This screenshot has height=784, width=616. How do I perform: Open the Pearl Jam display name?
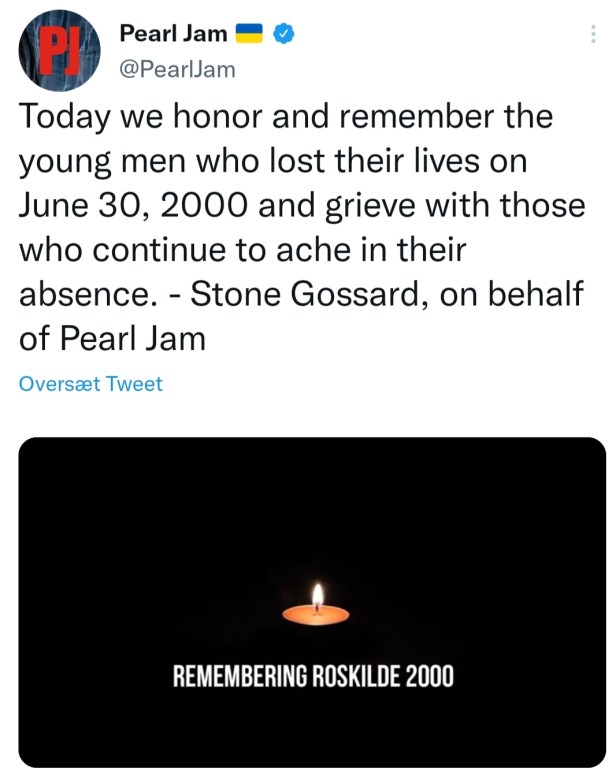pyautogui.click(x=173, y=36)
